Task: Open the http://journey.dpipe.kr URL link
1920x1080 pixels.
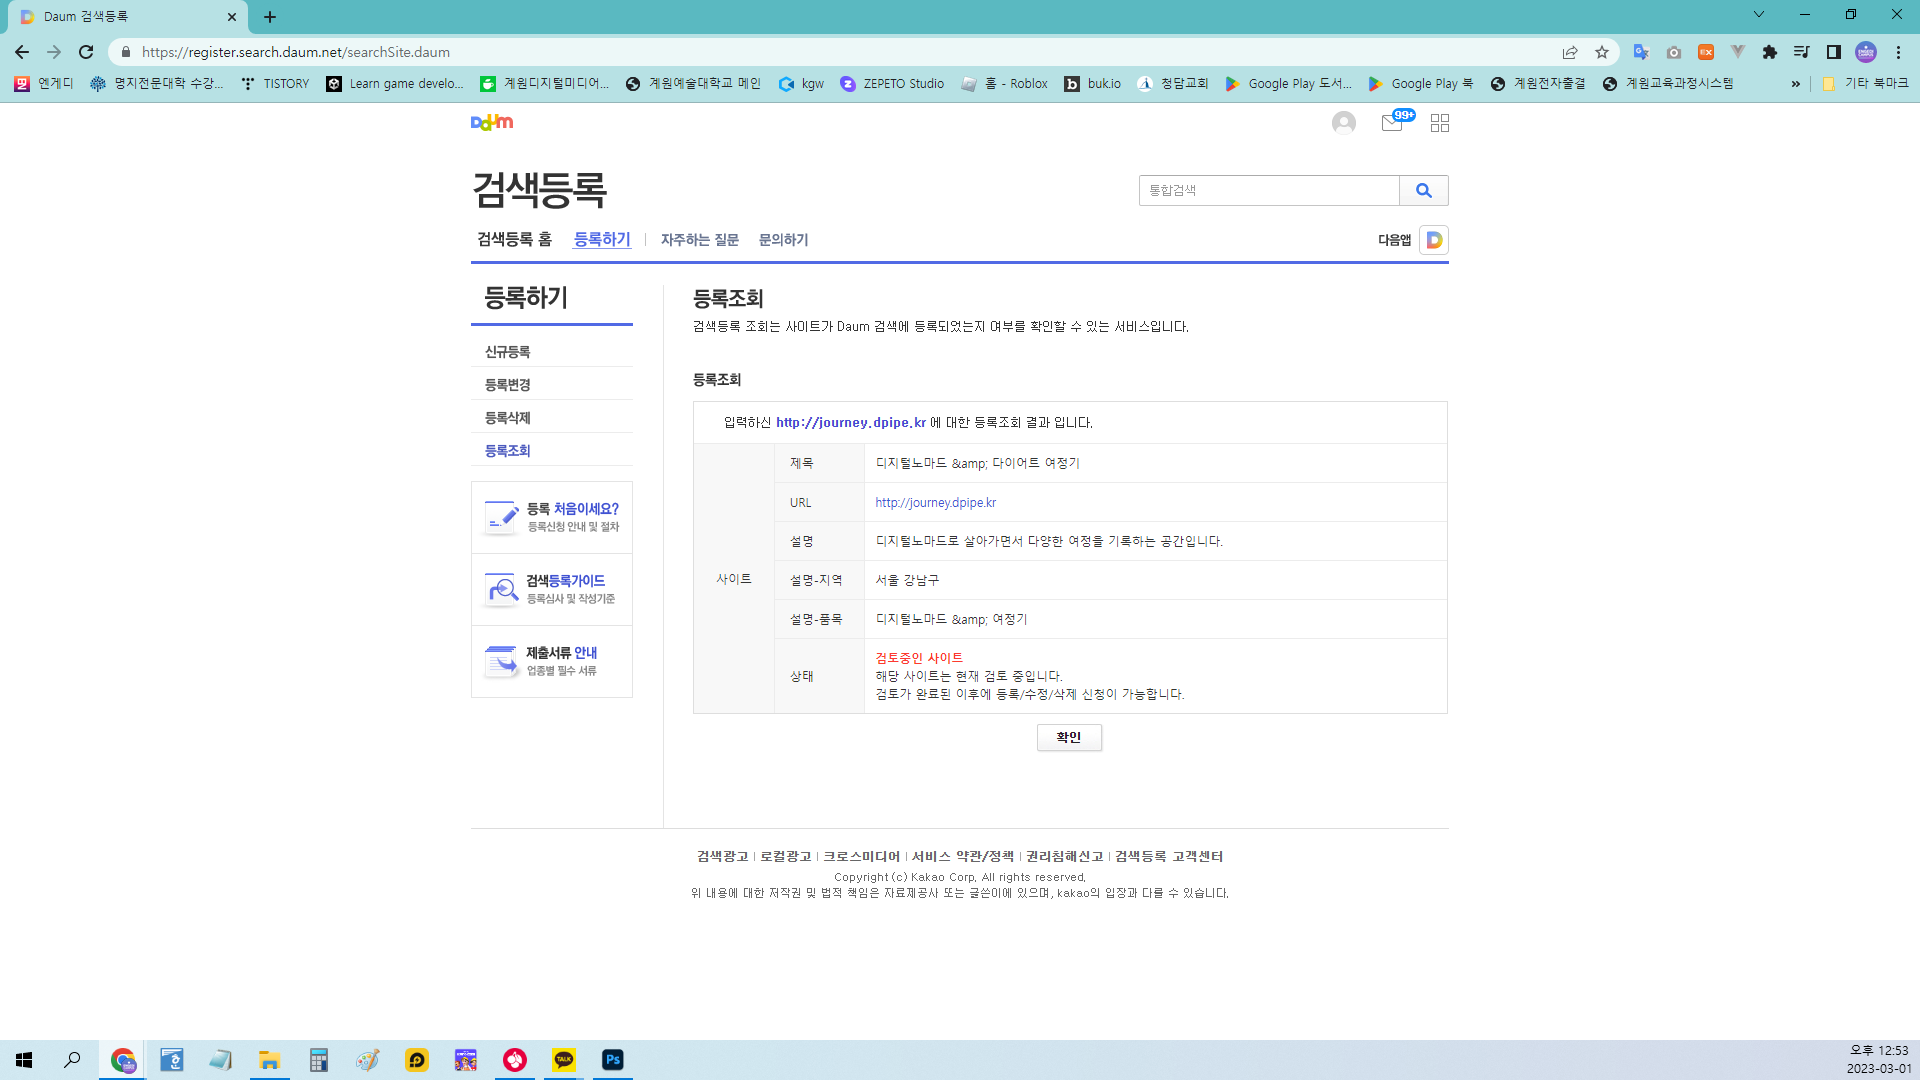Action: coord(935,503)
